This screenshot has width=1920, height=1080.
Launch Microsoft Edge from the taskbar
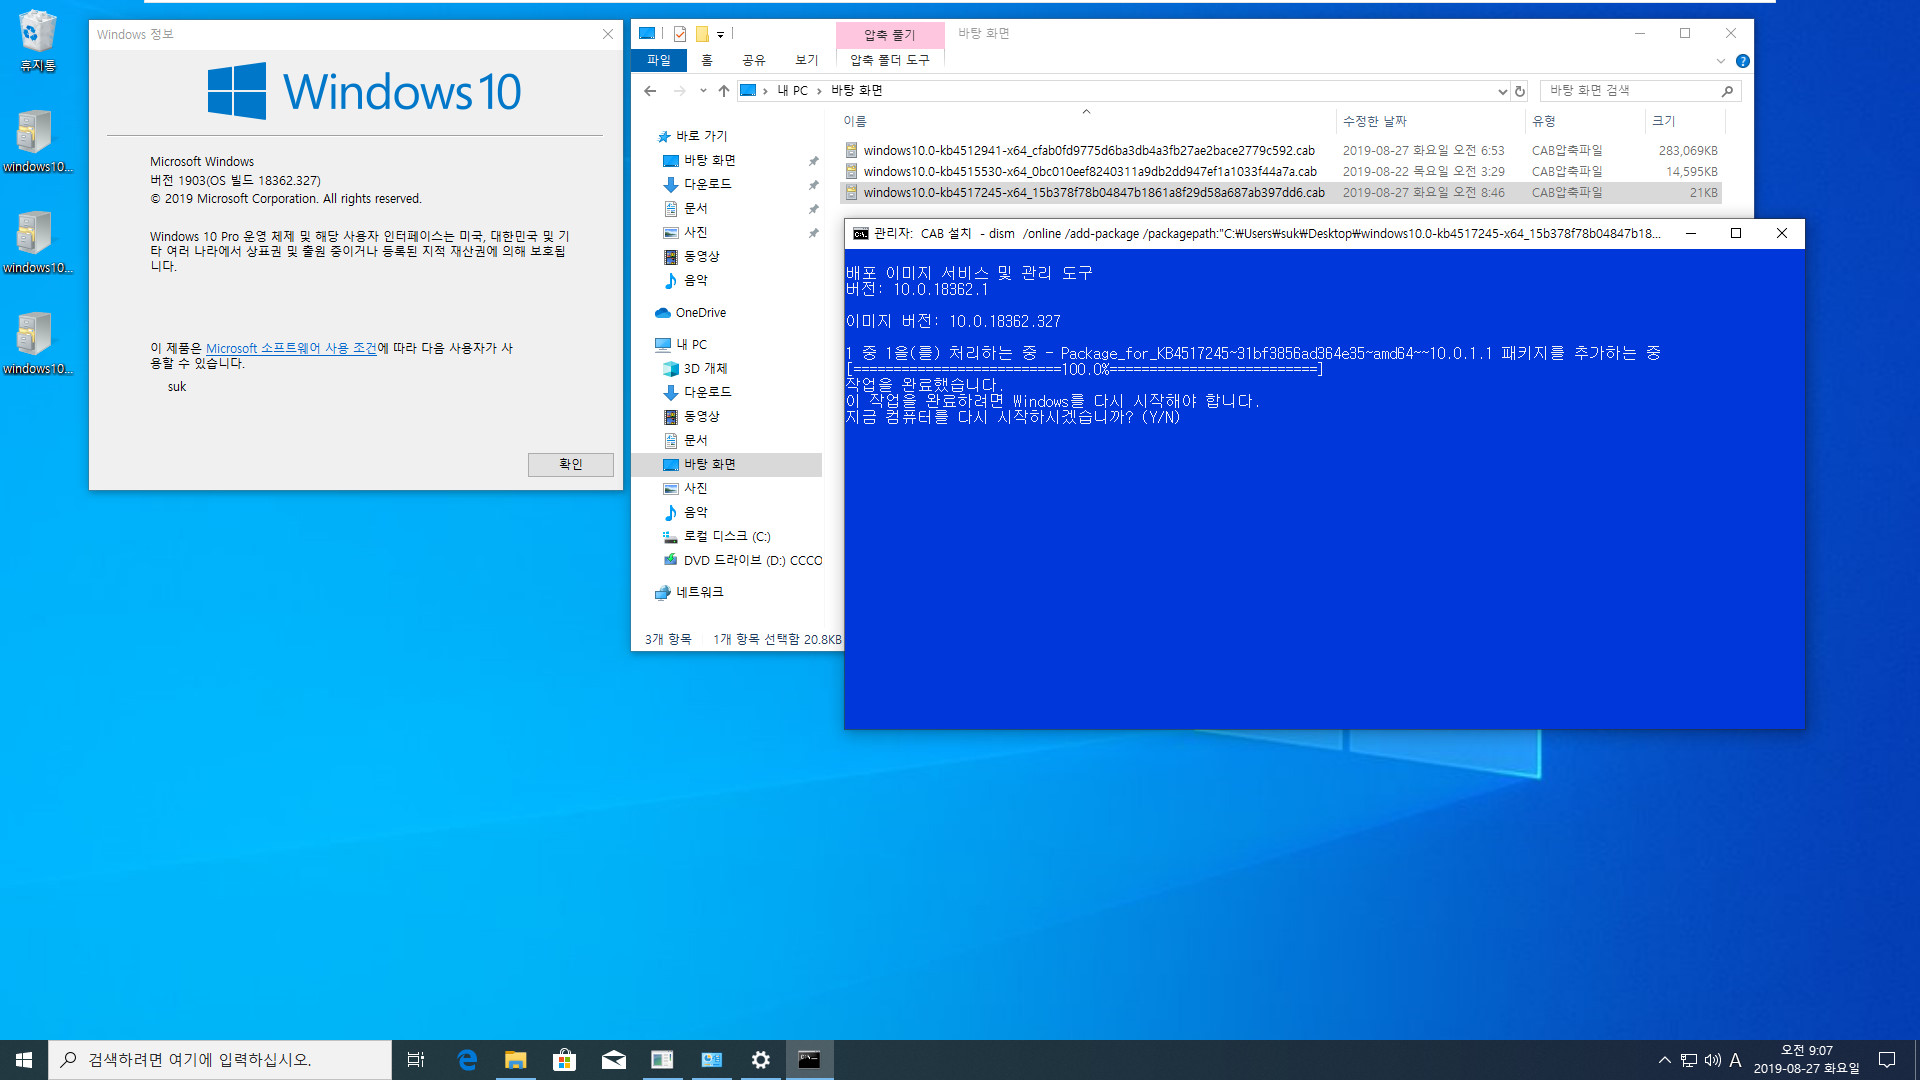click(467, 1060)
